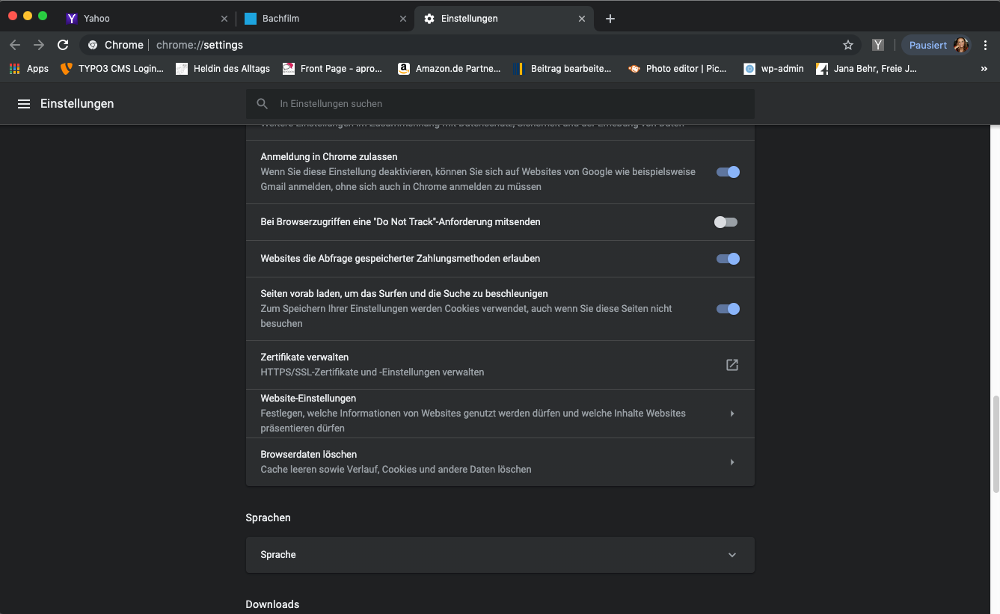Image resolution: width=1000 pixels, height=614 pixels.
Task: Reload the settings page
Action: point(62,45)
